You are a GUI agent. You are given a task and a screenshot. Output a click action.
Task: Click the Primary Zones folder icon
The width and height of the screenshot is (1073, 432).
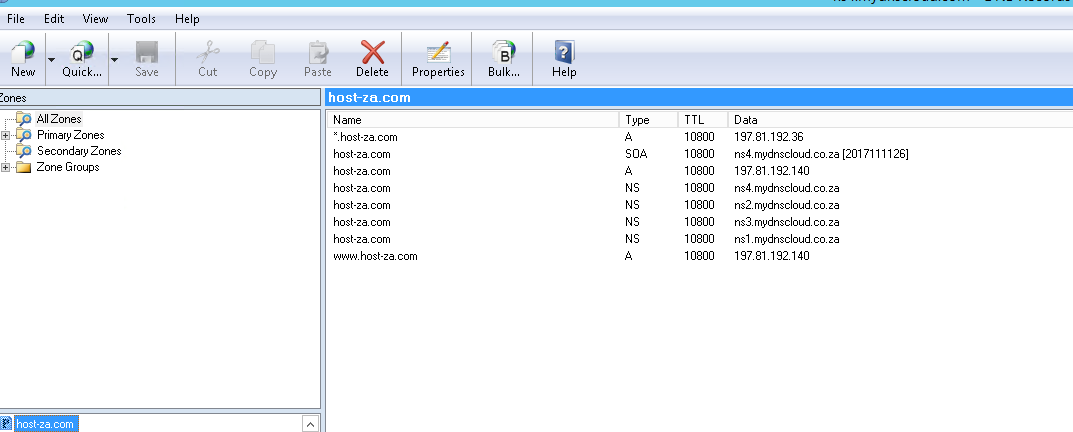[x=23, y=135]
